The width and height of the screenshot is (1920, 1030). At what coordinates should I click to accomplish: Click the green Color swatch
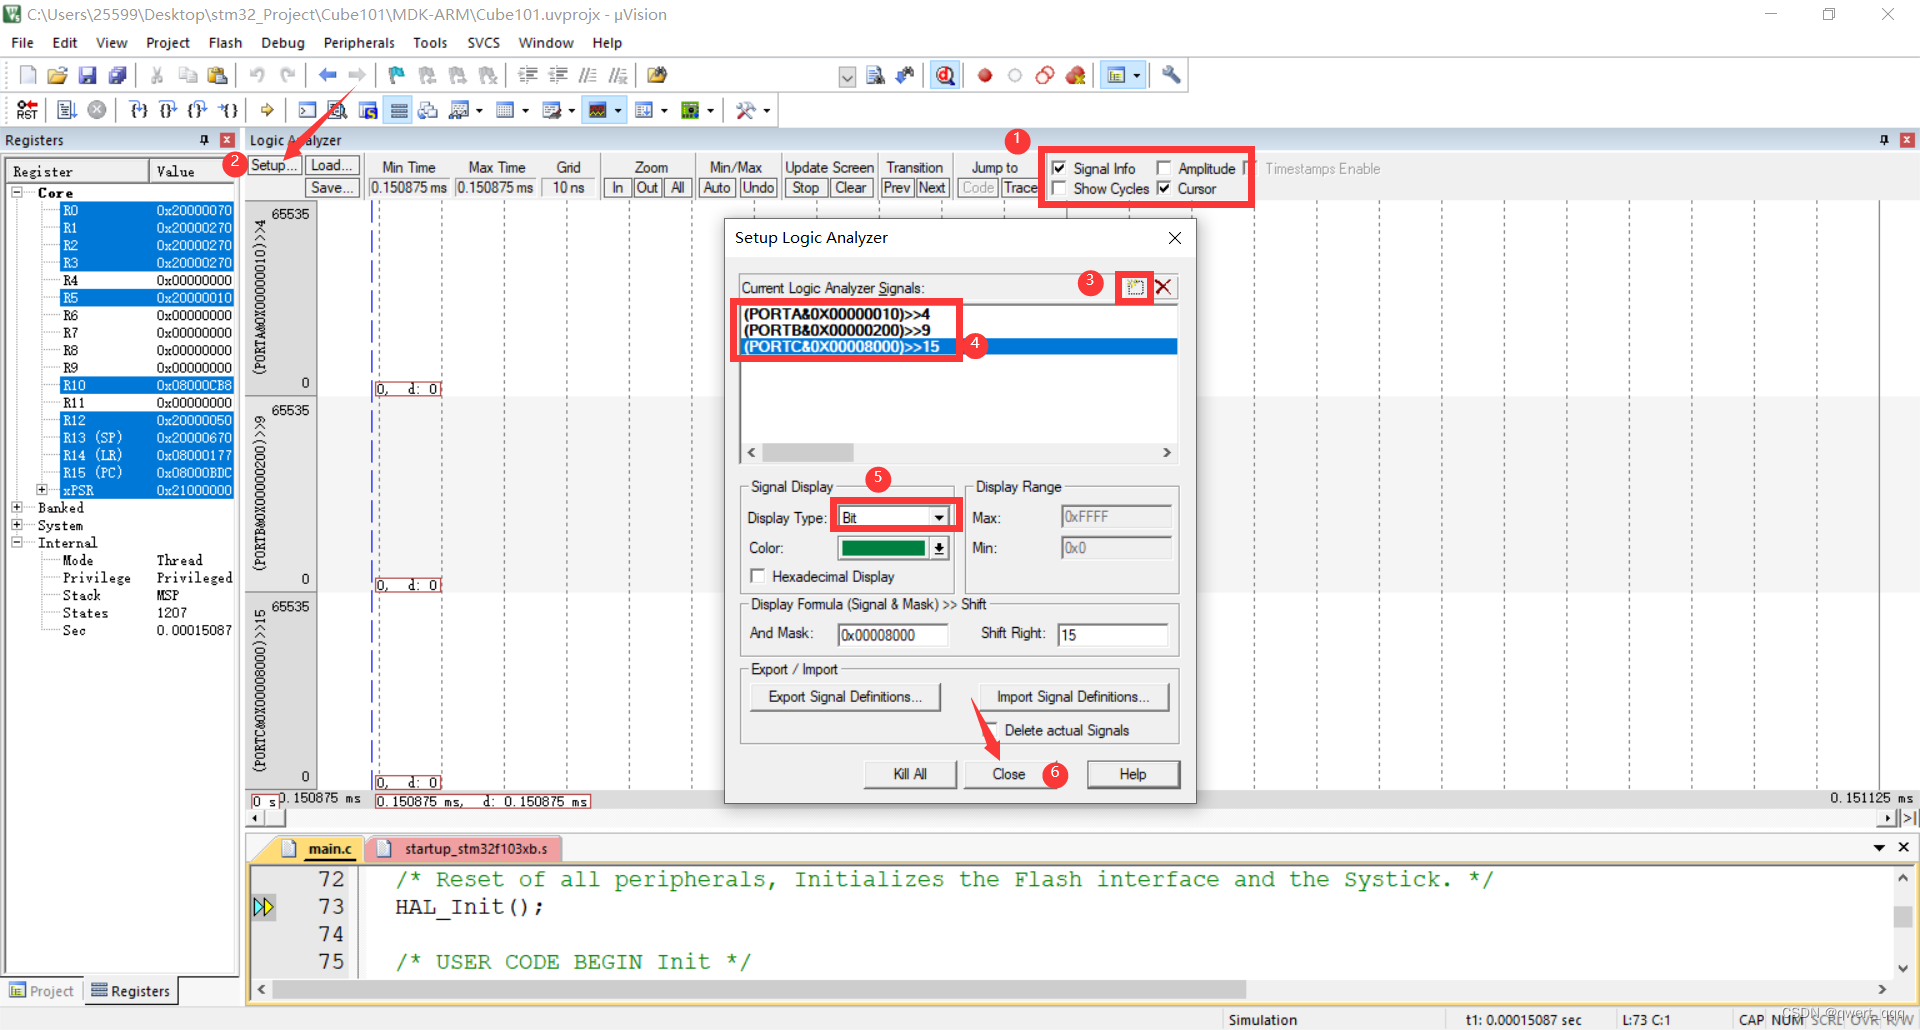coord(883,548)
